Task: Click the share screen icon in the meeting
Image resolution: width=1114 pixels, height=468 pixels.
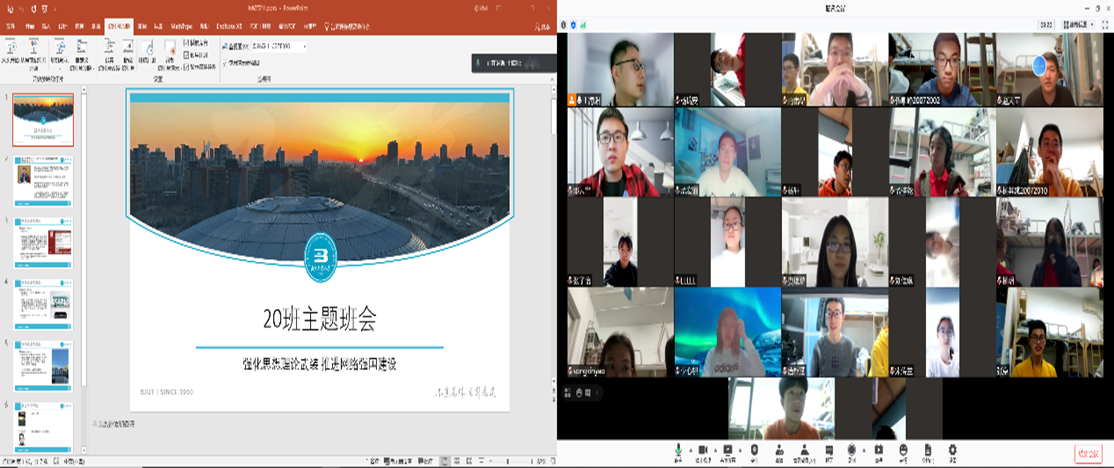Action: pos(728,450)
